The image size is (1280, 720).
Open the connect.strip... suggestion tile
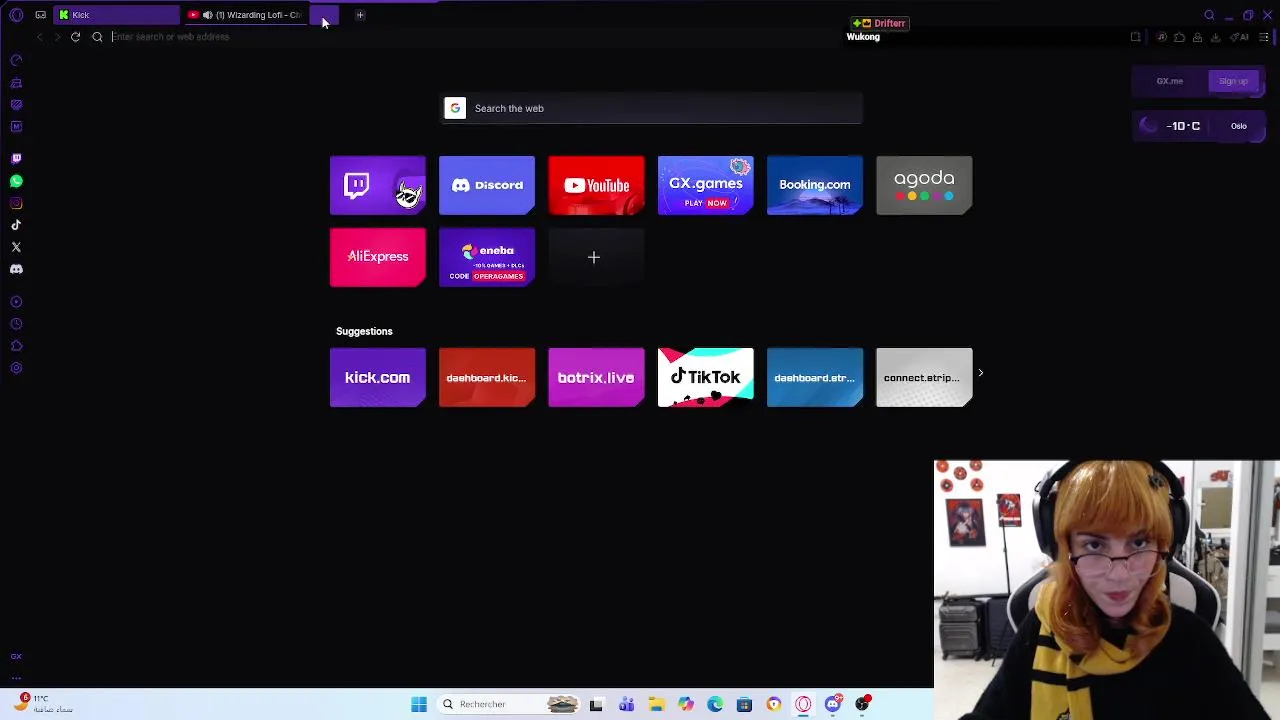coord(924,377)
